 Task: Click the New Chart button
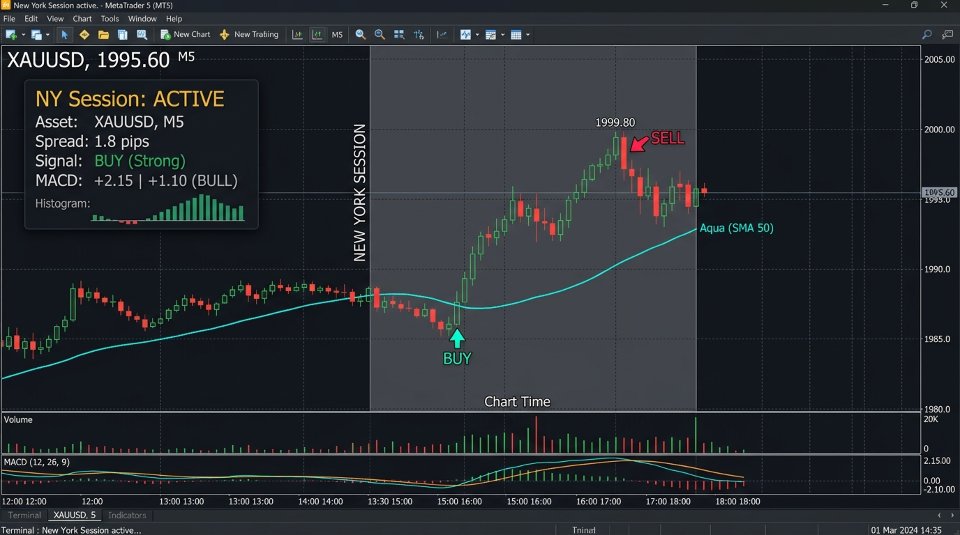point(185,35)
